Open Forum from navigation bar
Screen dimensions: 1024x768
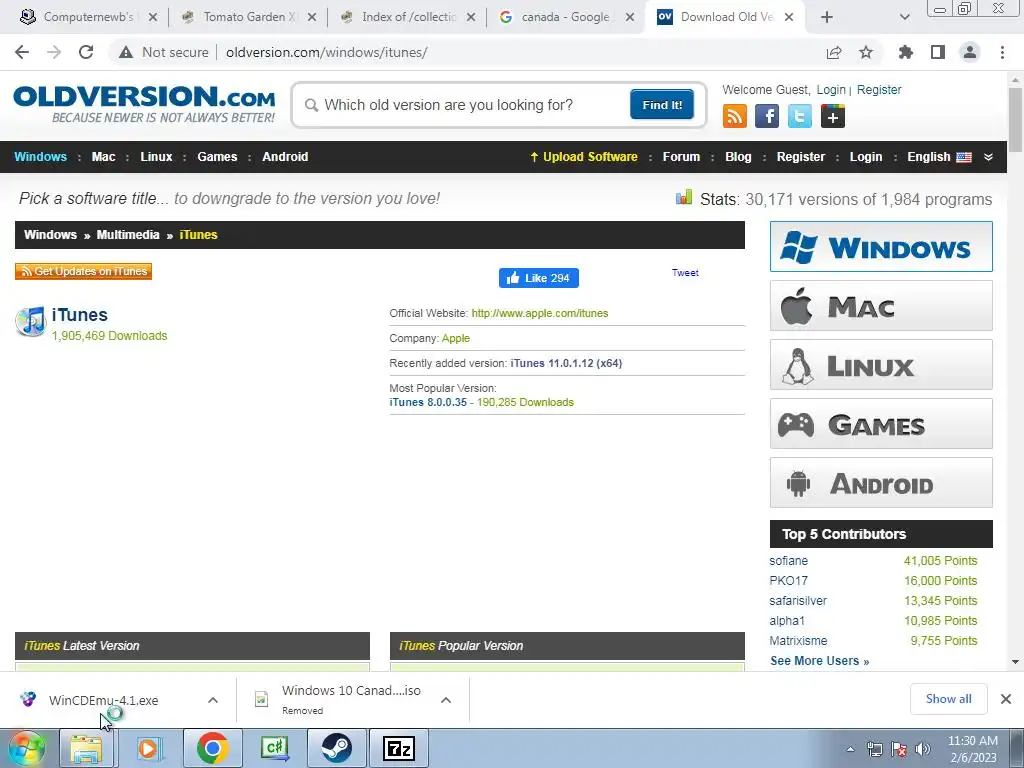[x=681, y=157]
